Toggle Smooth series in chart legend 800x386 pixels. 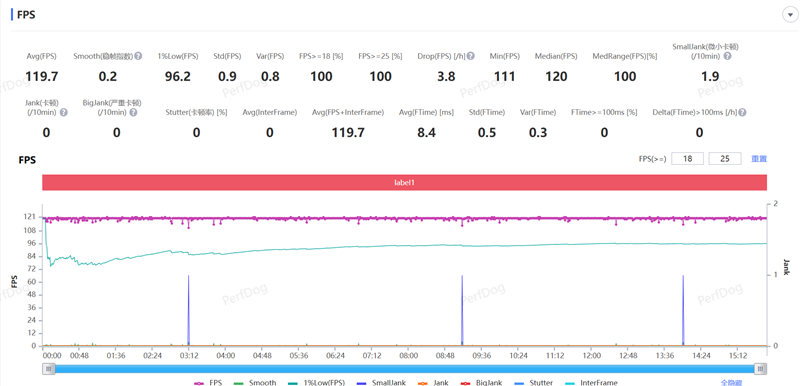pos(255,382)
